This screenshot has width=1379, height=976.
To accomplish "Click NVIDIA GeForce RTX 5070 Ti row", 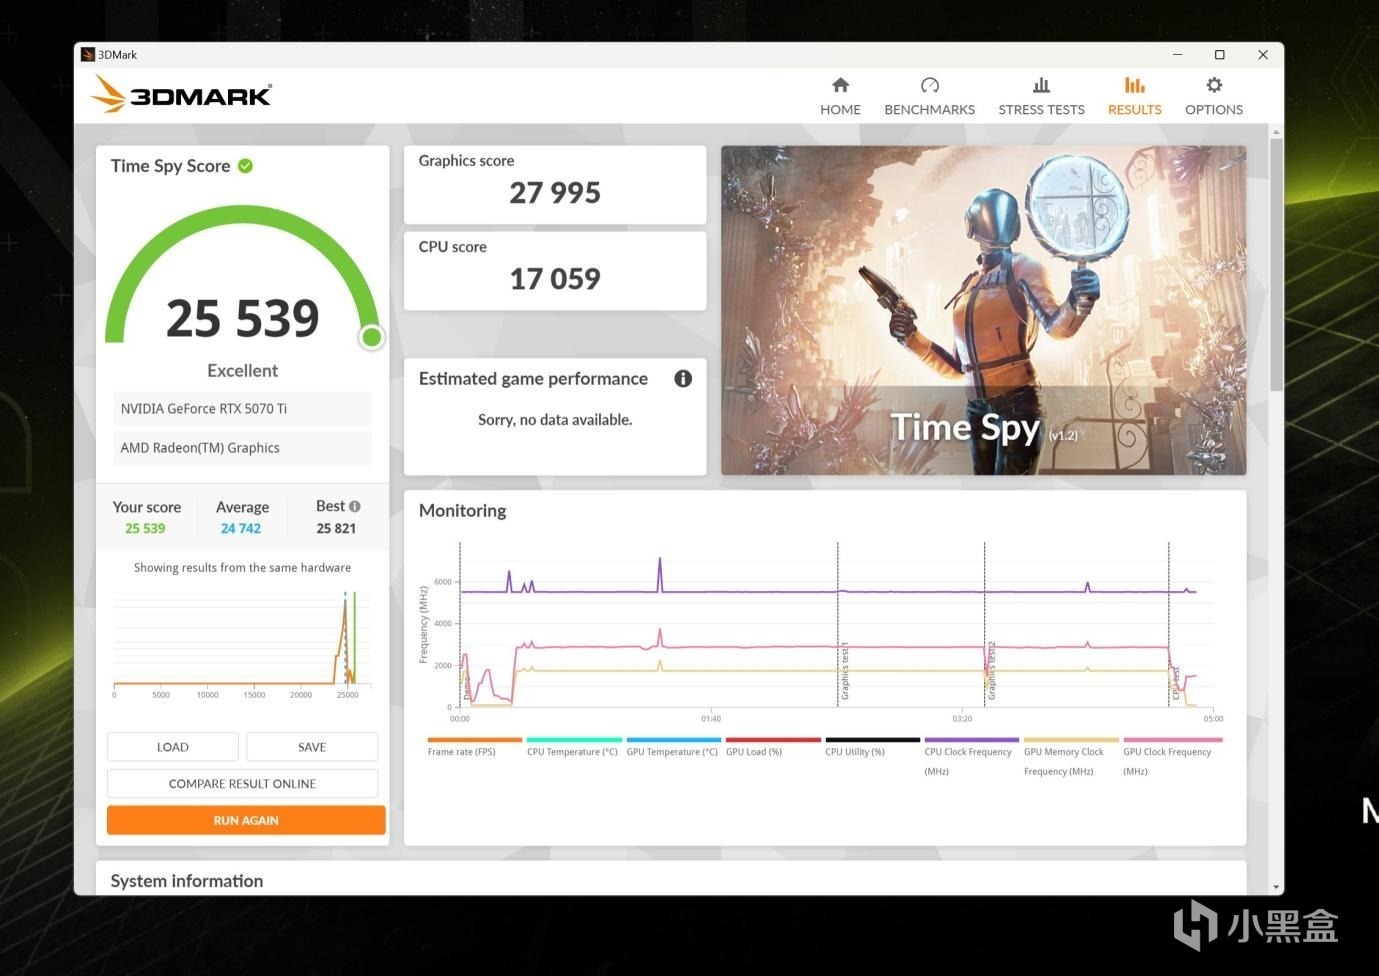I will coord(242,409).
